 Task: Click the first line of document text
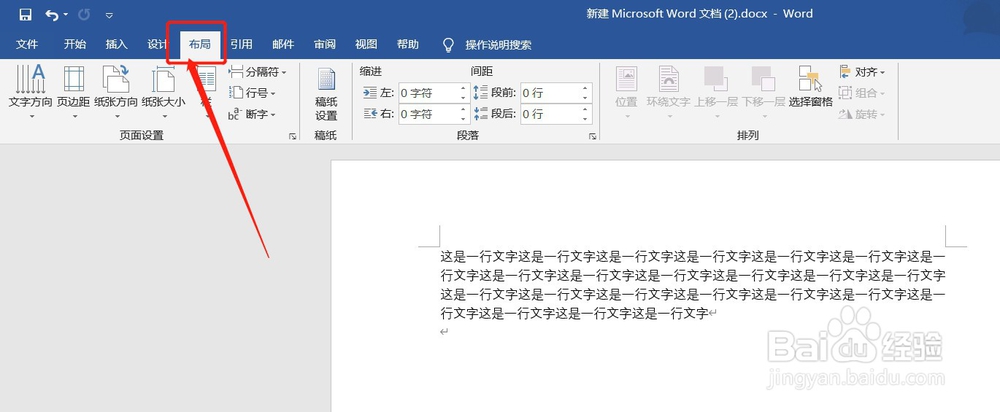(x=693, y=257)
